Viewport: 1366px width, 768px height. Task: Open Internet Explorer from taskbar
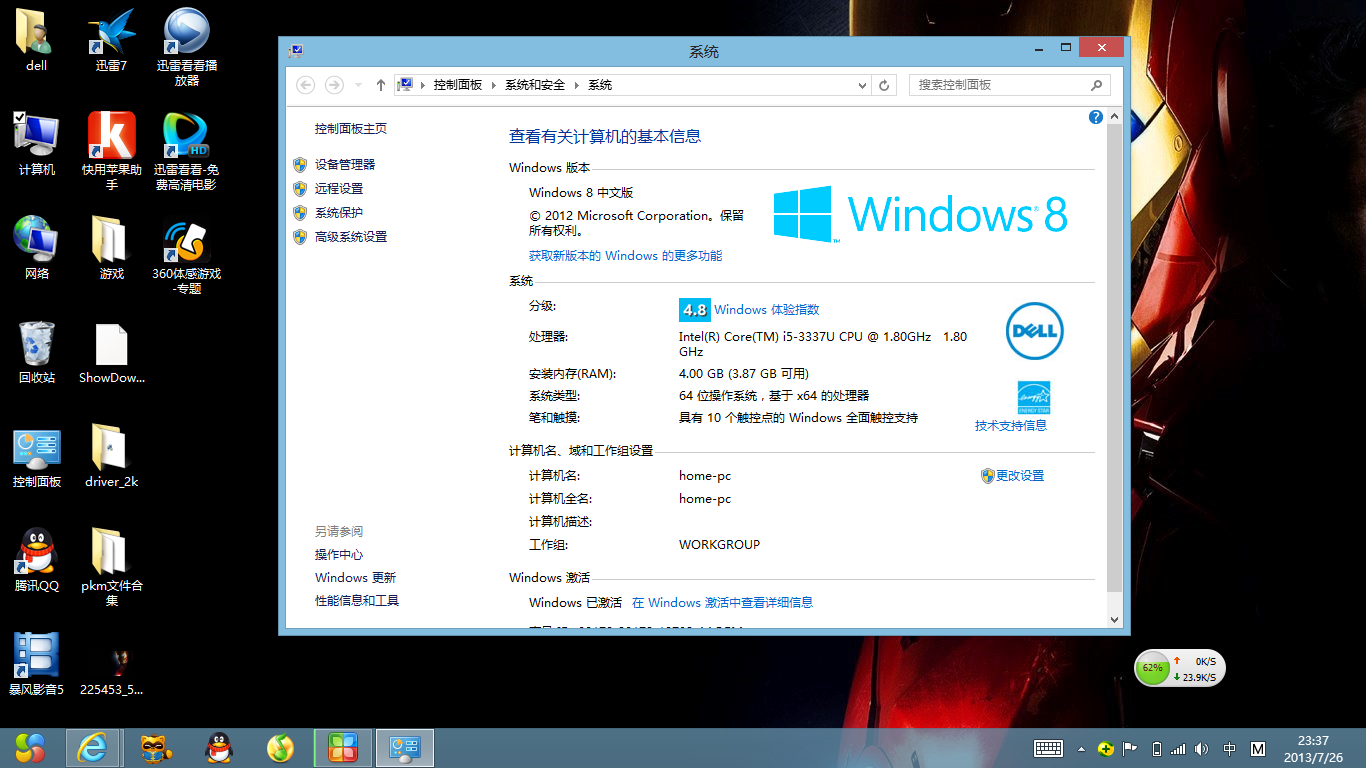93,748
